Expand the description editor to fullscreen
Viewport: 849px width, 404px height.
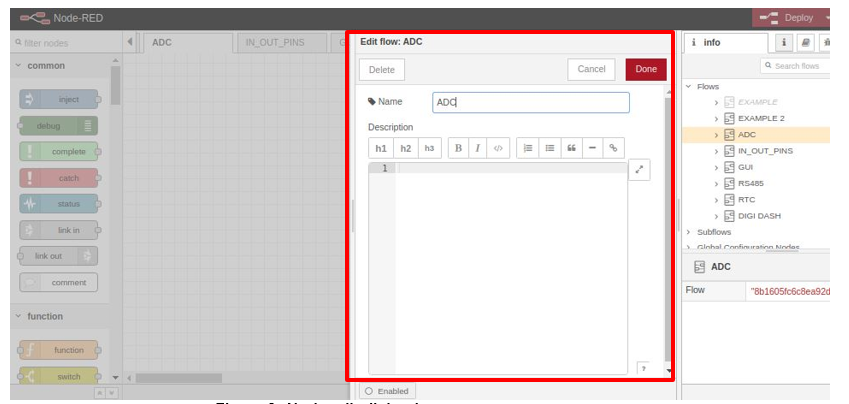click(x=640, y=170)
